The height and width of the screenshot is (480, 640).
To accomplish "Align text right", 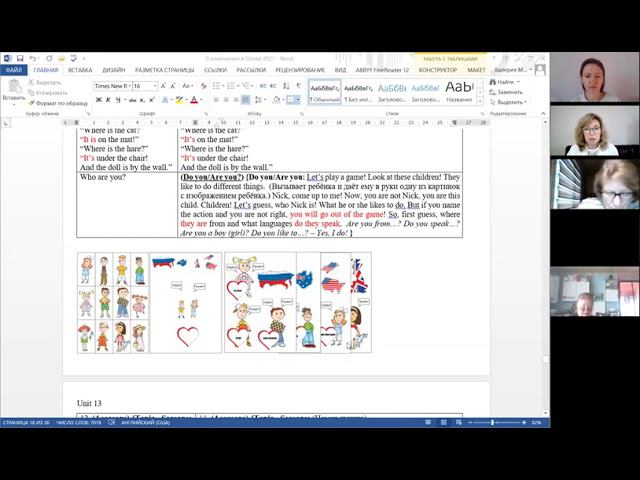I will pos(236,100).
